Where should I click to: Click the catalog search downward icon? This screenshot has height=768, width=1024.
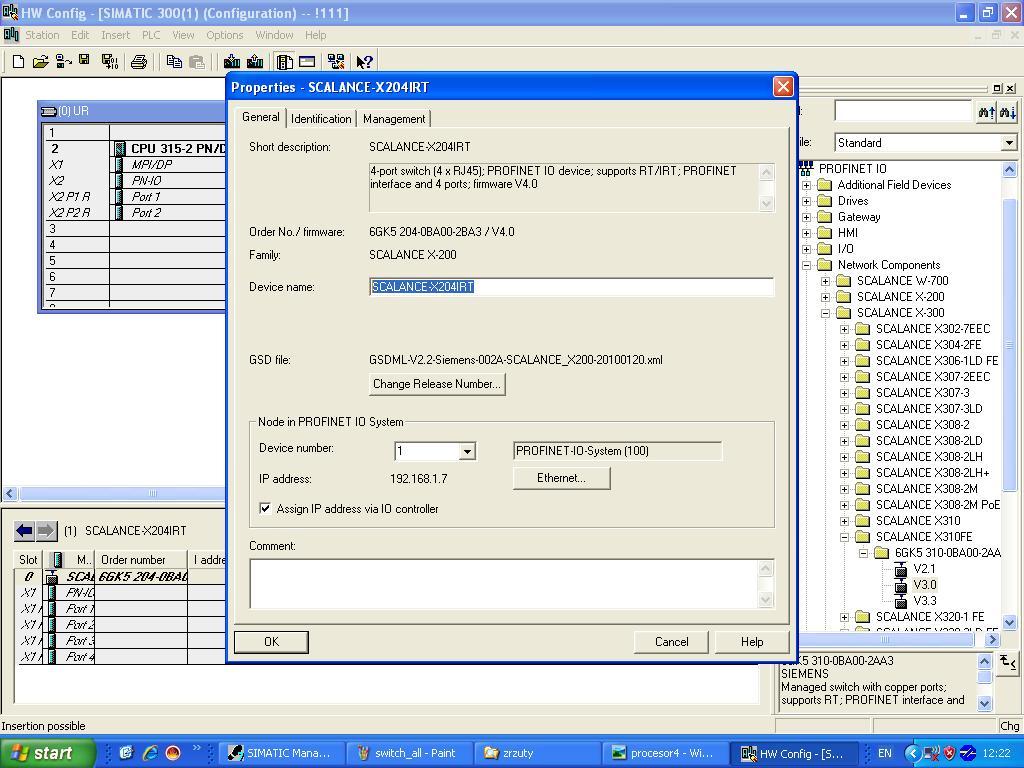[1006, 112]
